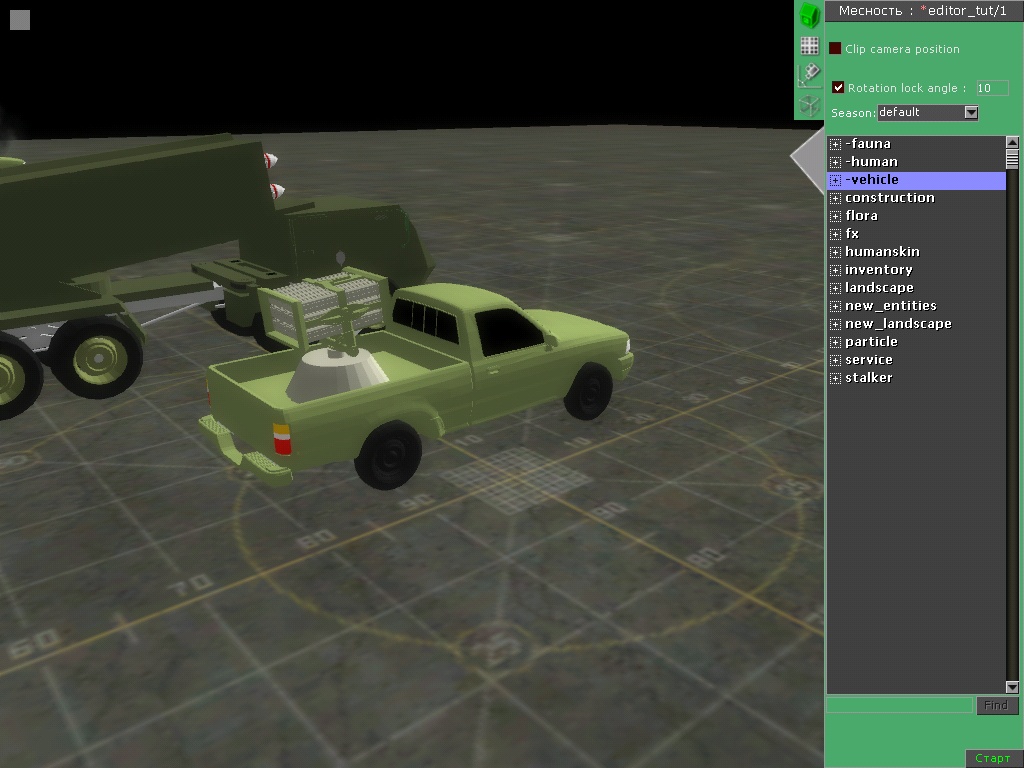The image size is (1024, 768).
Task: Click the wireframe cube icon
Action: click(809, 105)
